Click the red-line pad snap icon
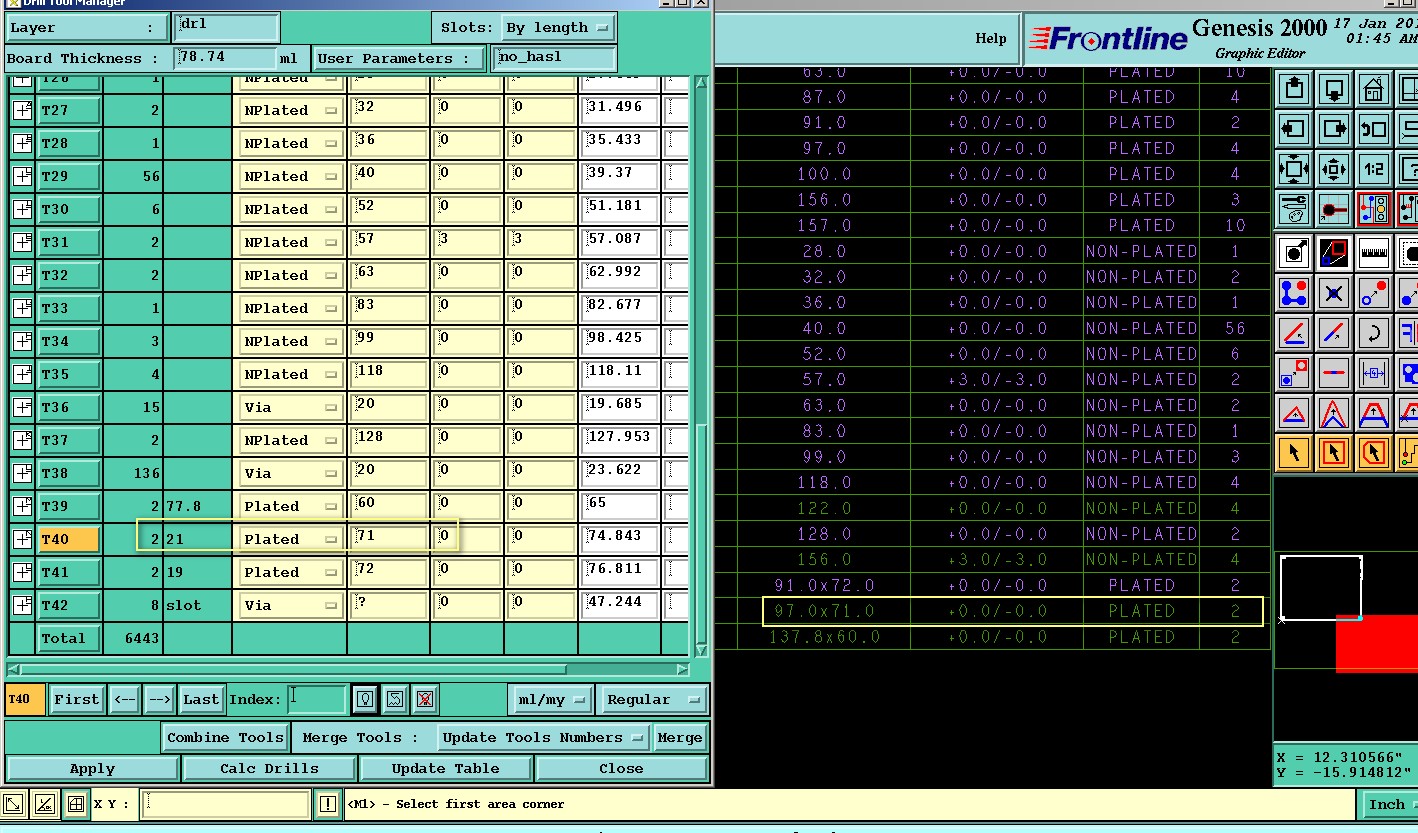The width and height of the screenshot is (1418, 833). click(1334, 208)
